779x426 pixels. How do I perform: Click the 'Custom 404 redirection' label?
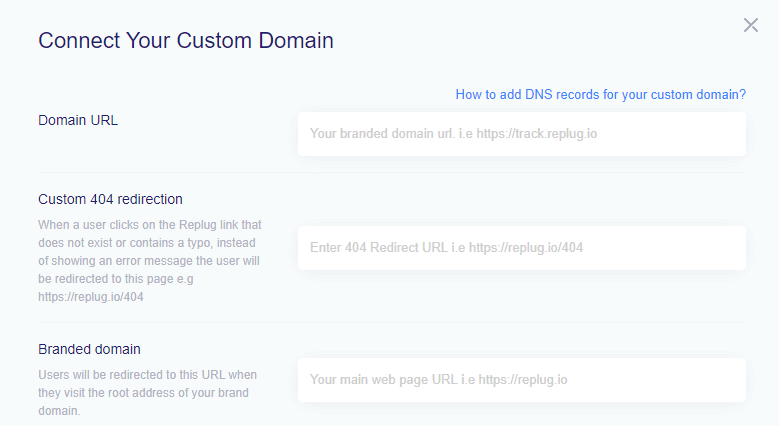coord(110,199)
